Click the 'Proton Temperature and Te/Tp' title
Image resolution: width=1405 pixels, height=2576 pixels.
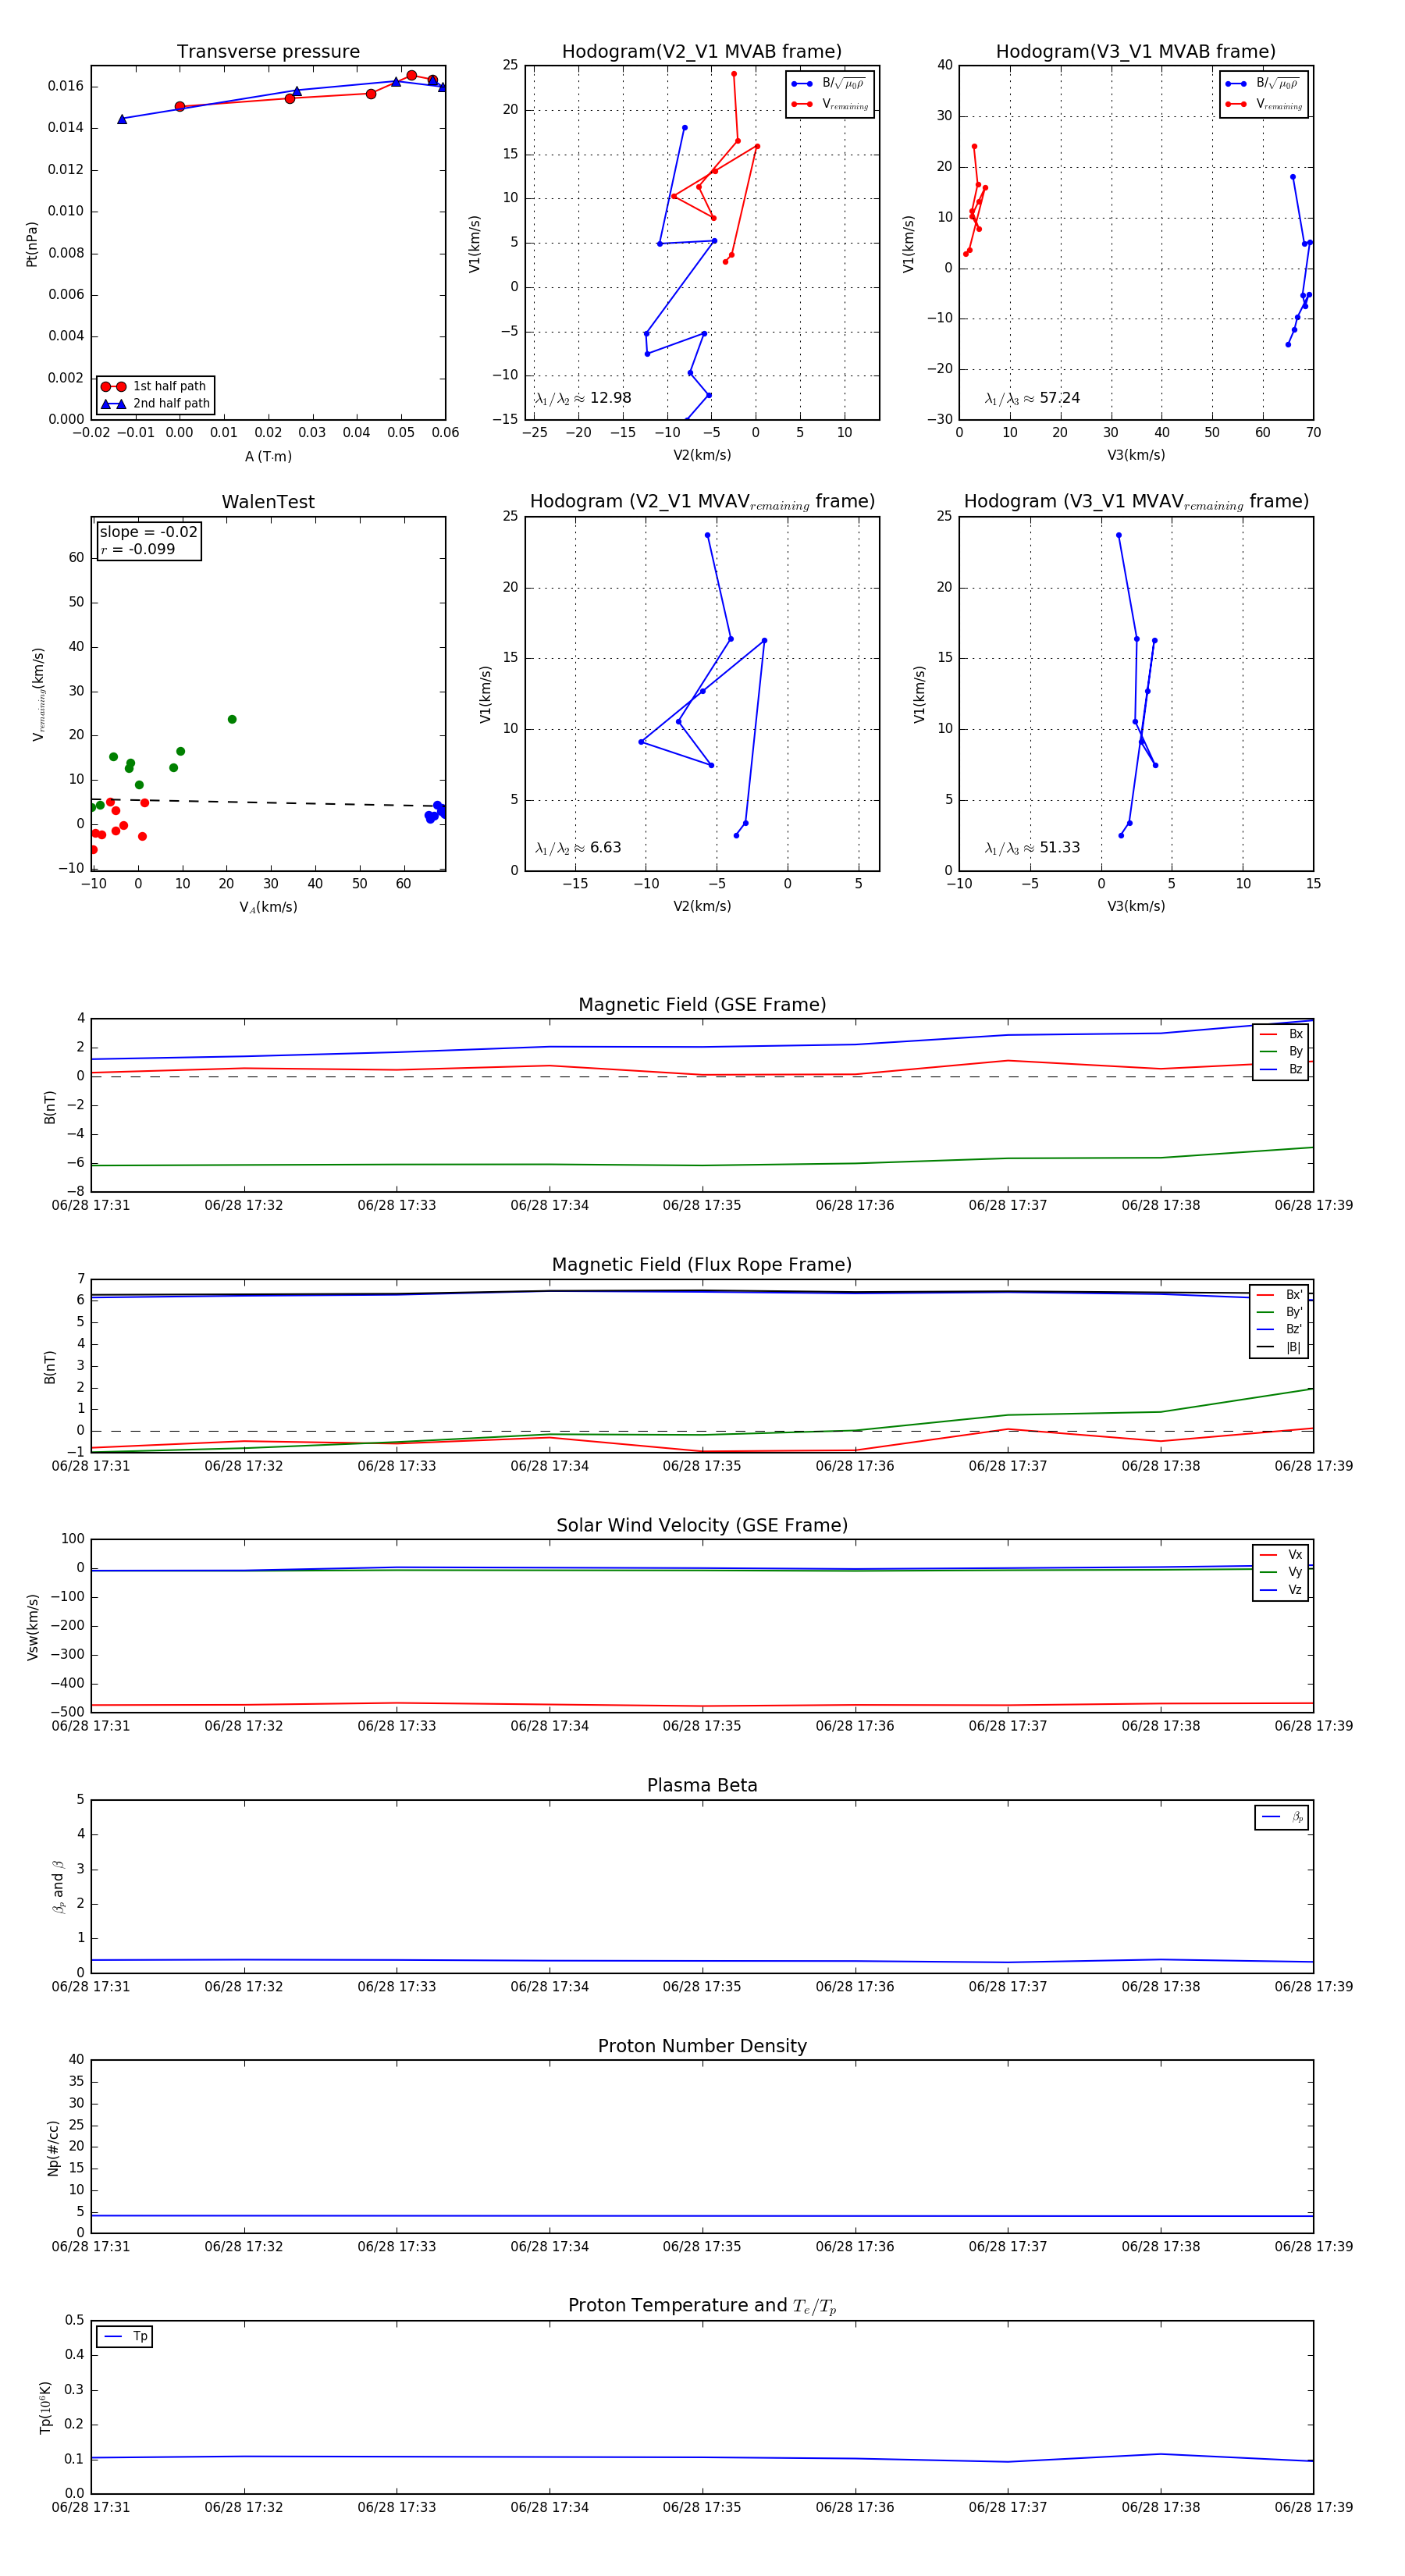(x=702, y=2306)
